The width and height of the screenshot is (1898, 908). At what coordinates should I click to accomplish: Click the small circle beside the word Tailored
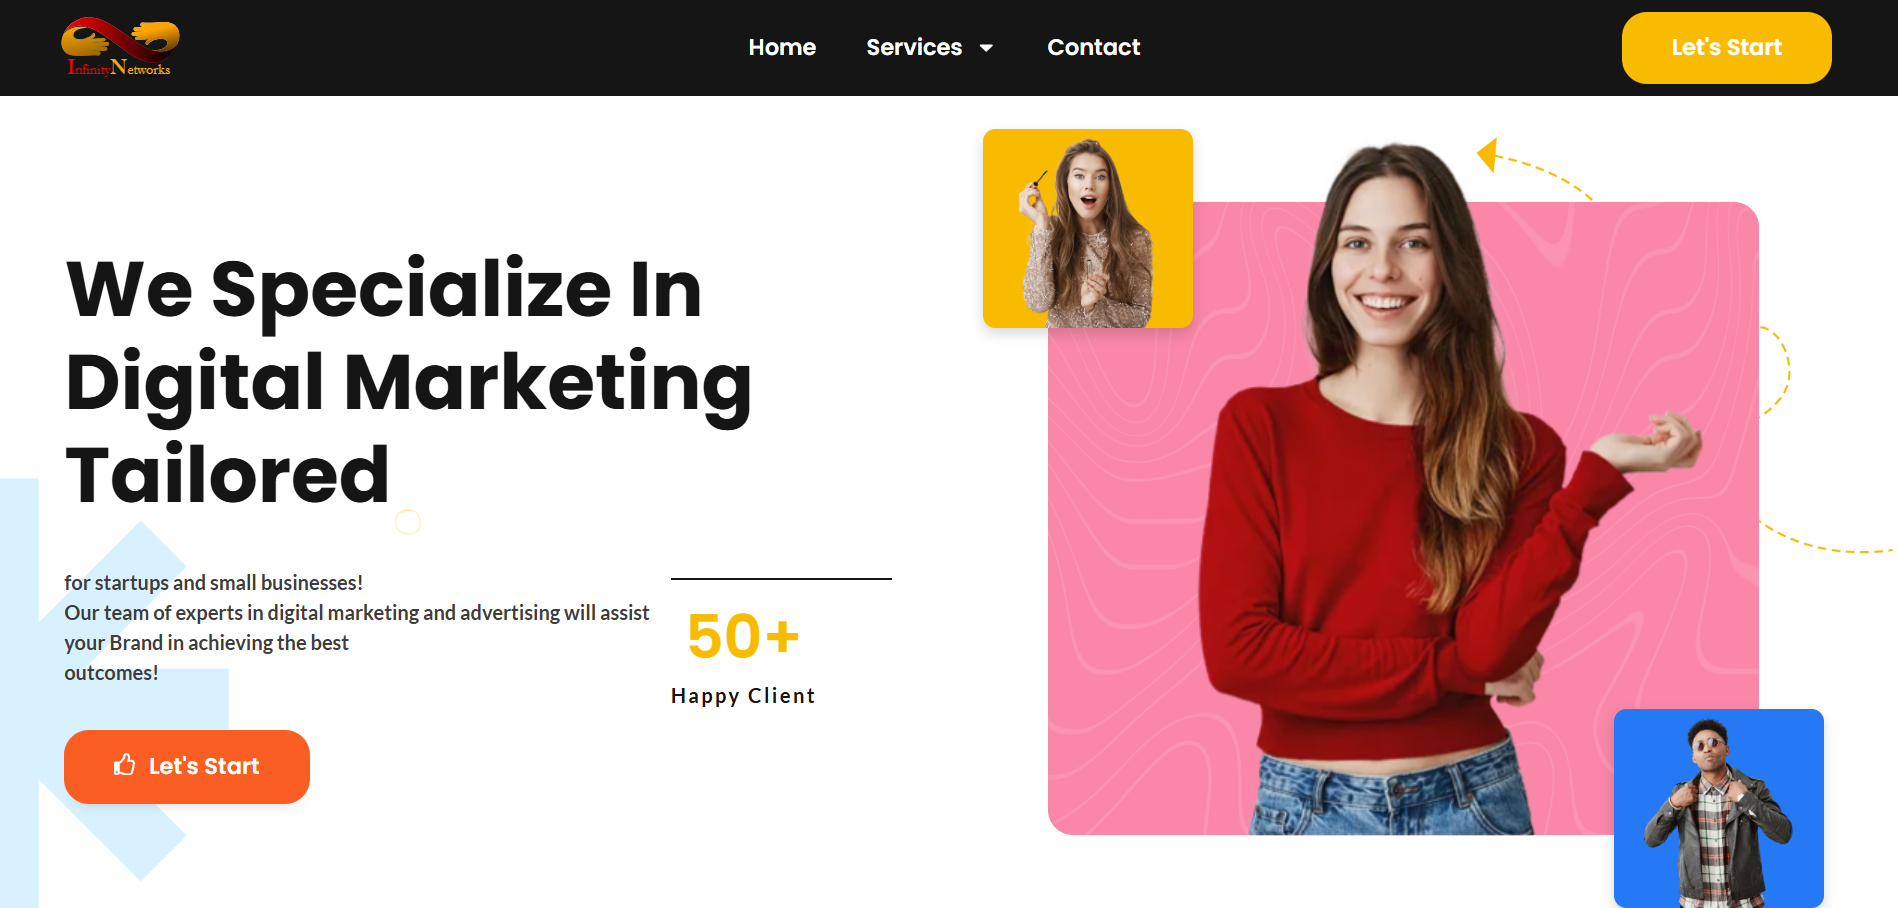pos(408,522)
